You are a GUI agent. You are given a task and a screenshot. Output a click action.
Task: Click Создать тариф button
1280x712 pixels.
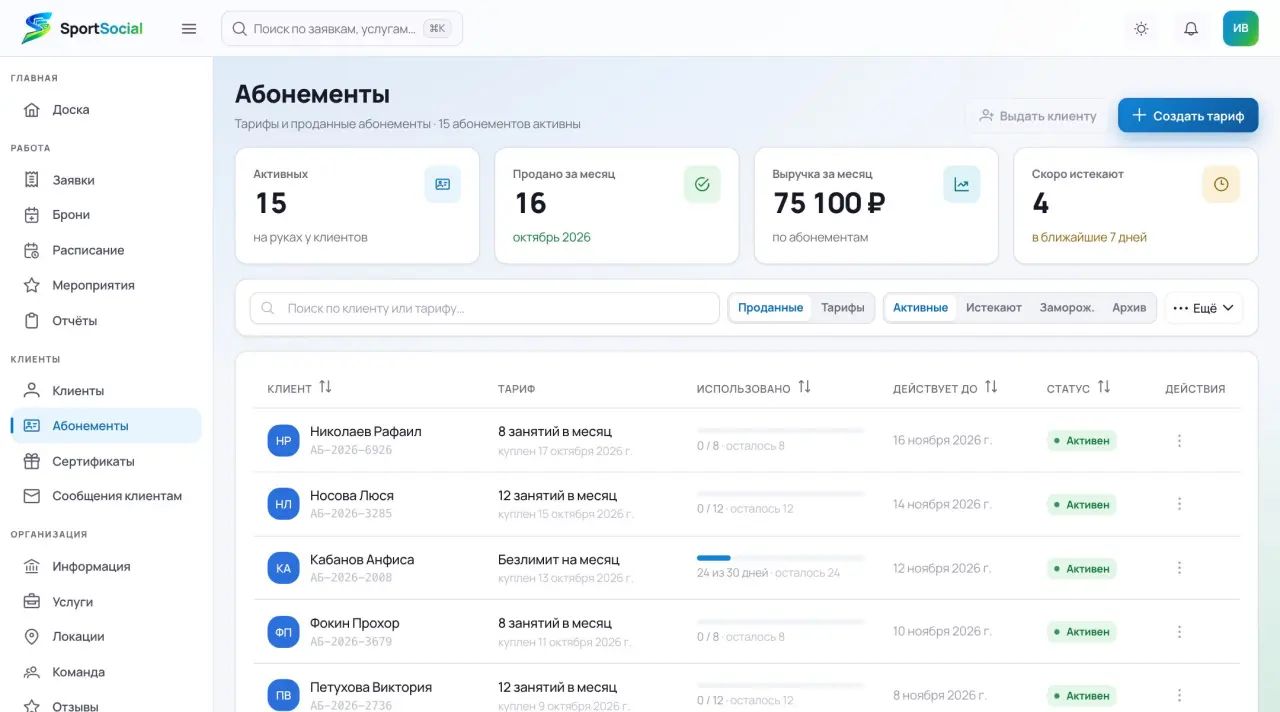coord(1188,116)
